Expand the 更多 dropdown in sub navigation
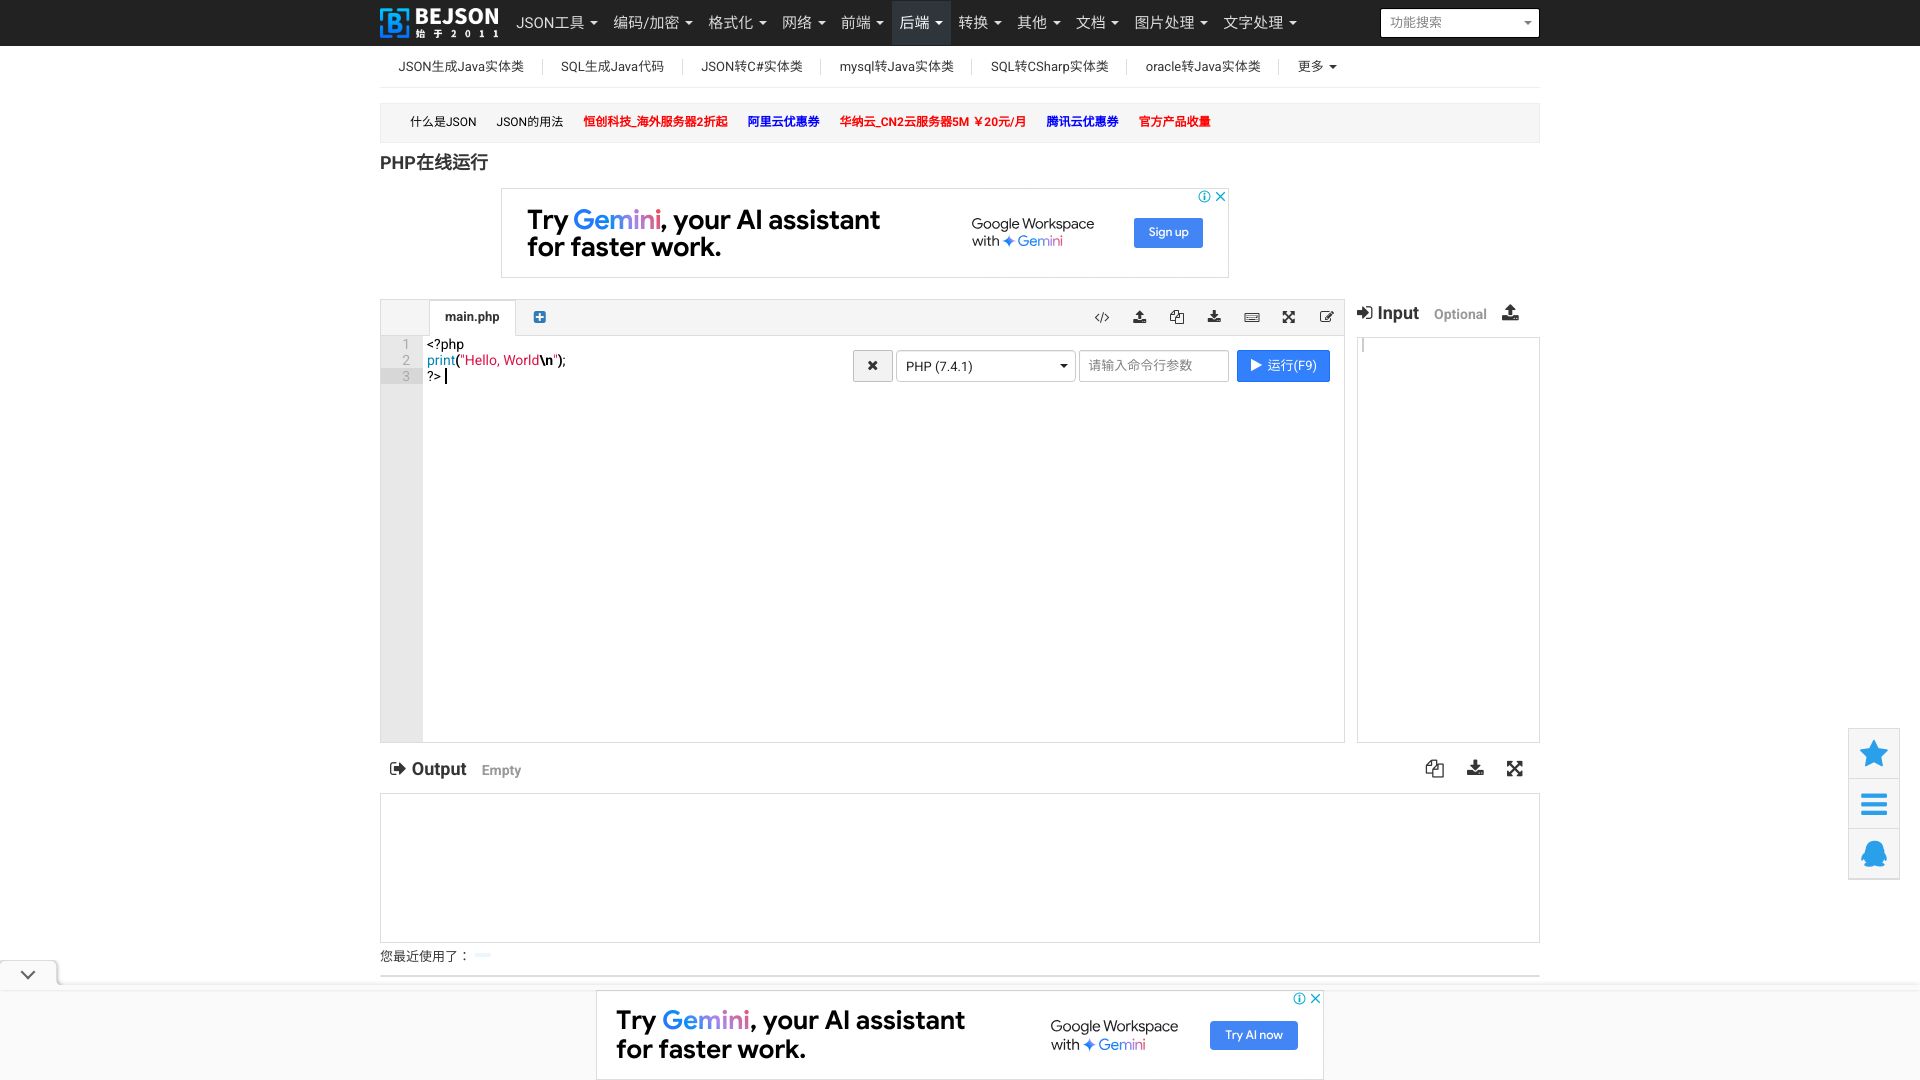This screenshot has width=1920, height=1080. click(1316, 66)
